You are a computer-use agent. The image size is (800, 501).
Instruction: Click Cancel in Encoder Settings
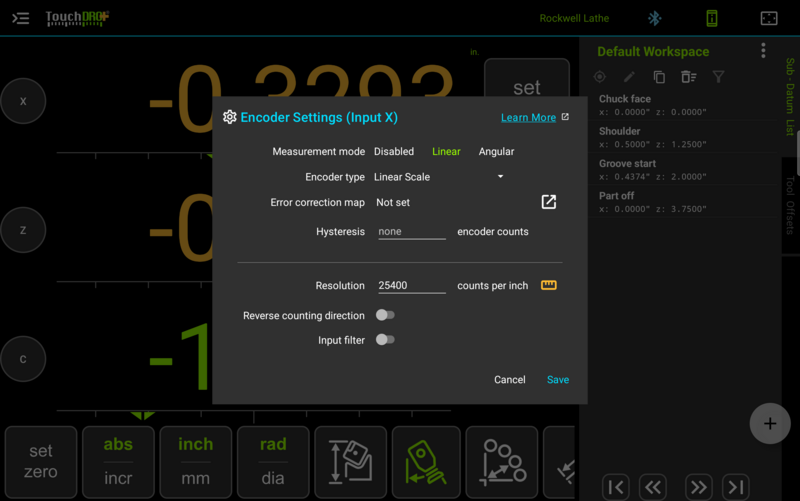[510, 380]
